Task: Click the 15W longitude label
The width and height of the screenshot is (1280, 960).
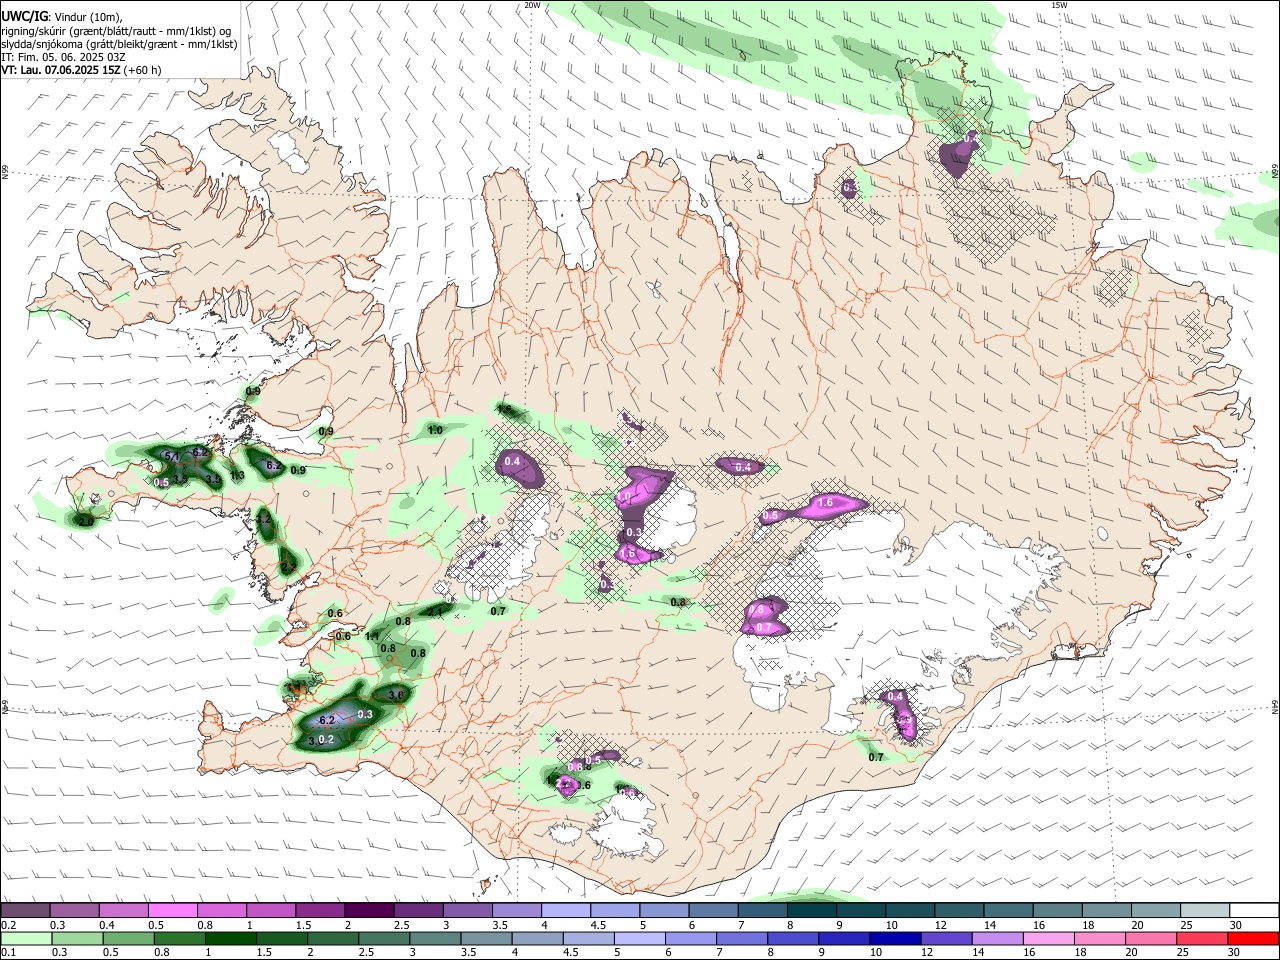Action: point(1059,4)
